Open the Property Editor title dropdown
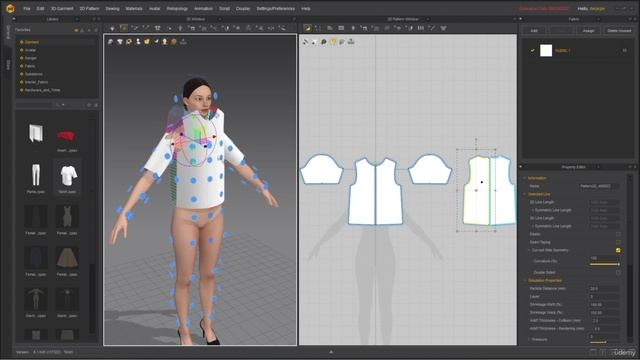 tap(598, 167)
